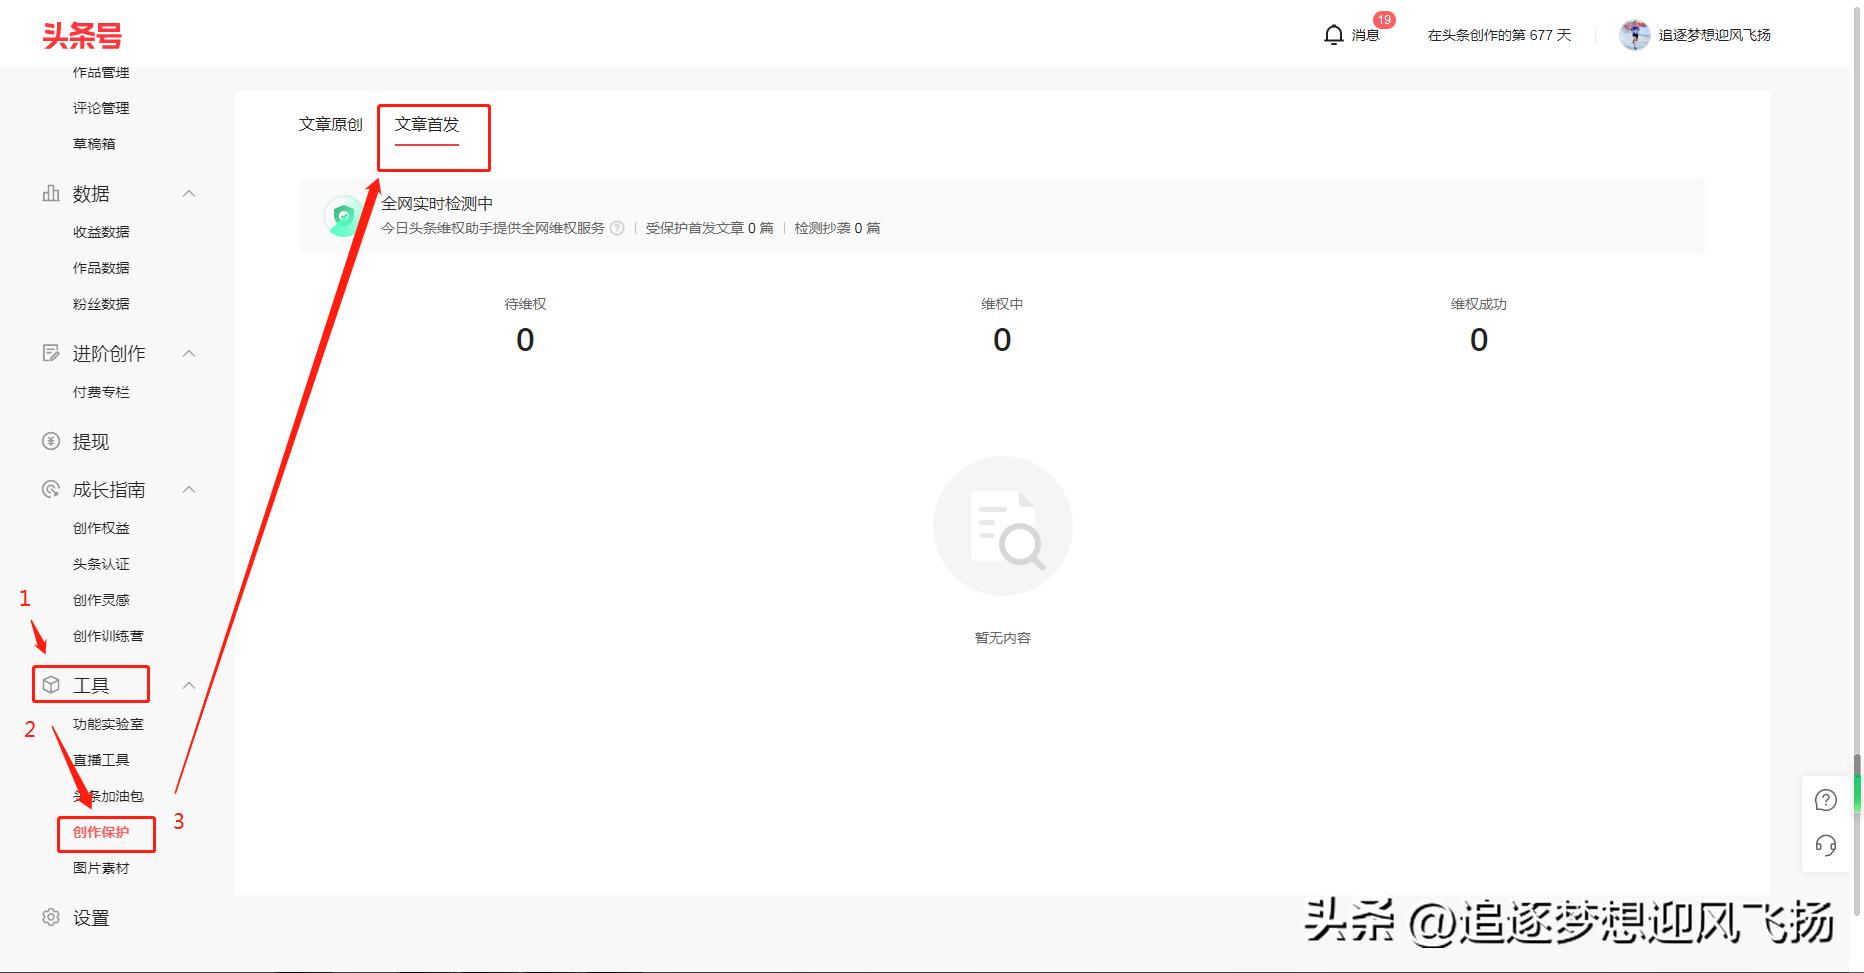Open 付费专栏 in the sidebar
Viewport: 1864px width, 973px height.
pyautogui.click(x=101, y=392)
